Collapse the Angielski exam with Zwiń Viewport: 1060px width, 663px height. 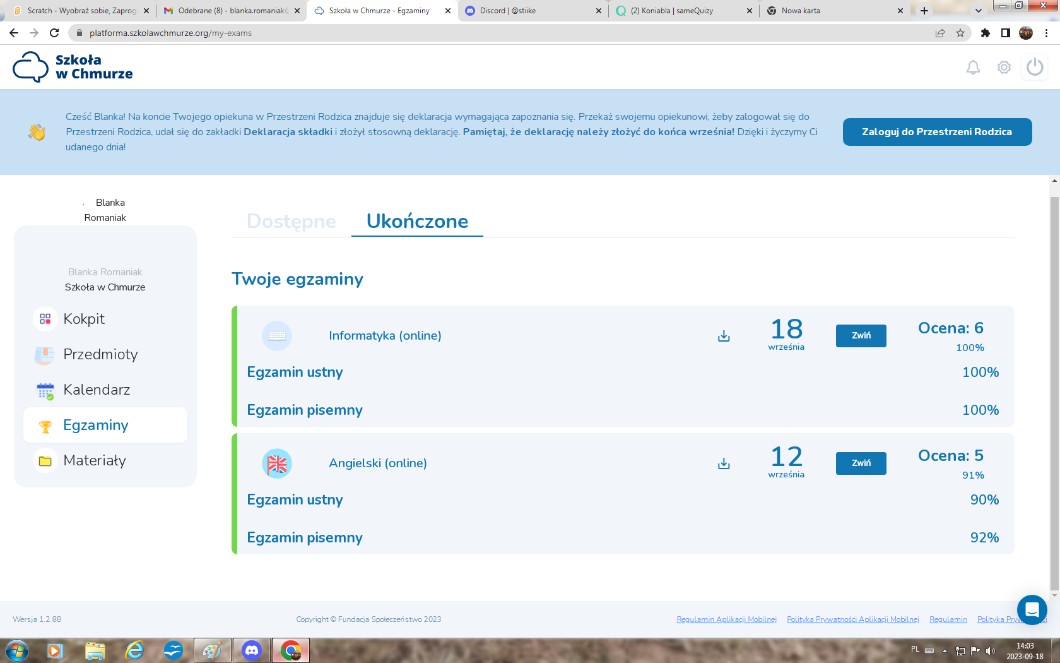click(x=860, y=463)
